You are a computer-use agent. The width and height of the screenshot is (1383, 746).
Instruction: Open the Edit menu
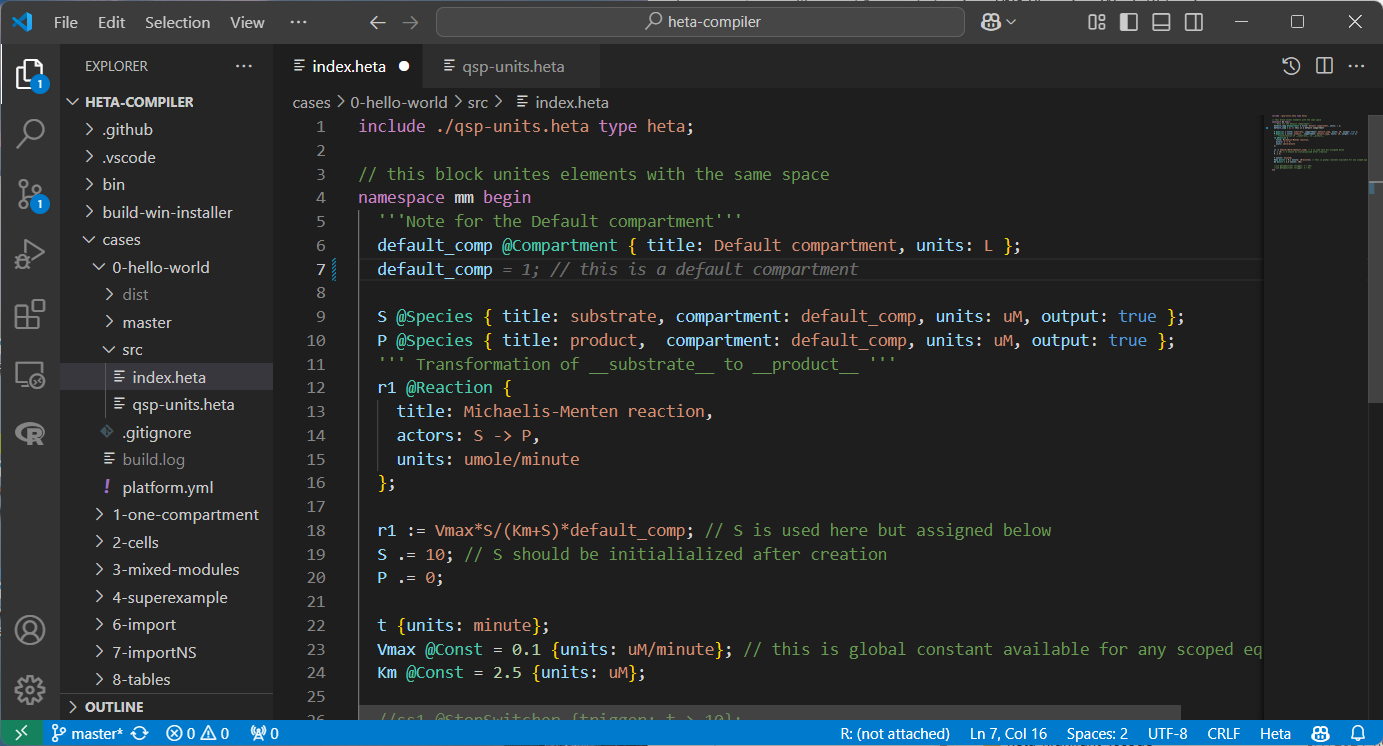tap(112, 22)
